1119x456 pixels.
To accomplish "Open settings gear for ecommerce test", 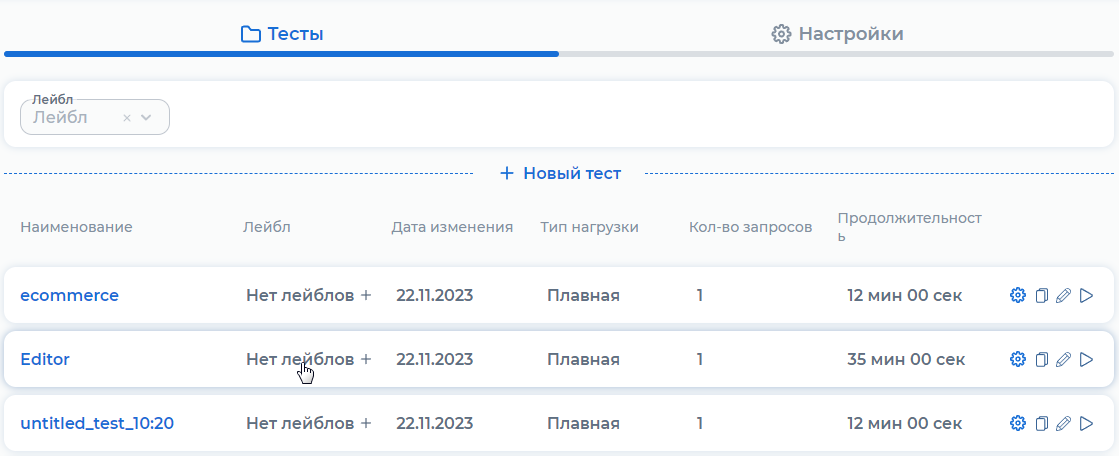I will coord(1018,295).
